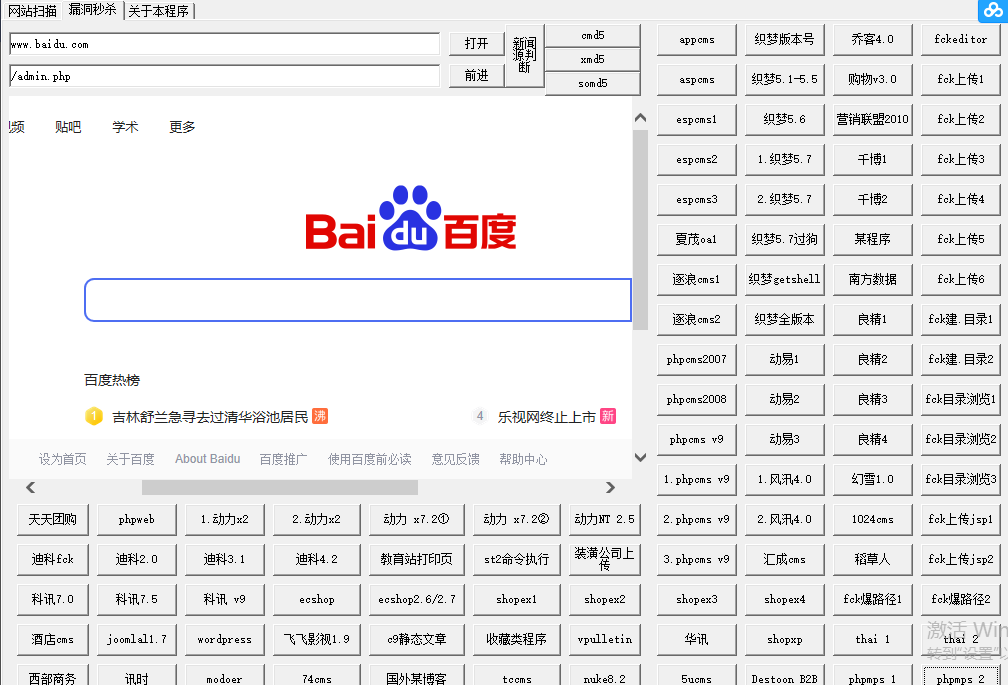This screenshot has width=1008, height=685.
Task: Click the www.baidu.com URL input field
Action: (x=222, y=44)
